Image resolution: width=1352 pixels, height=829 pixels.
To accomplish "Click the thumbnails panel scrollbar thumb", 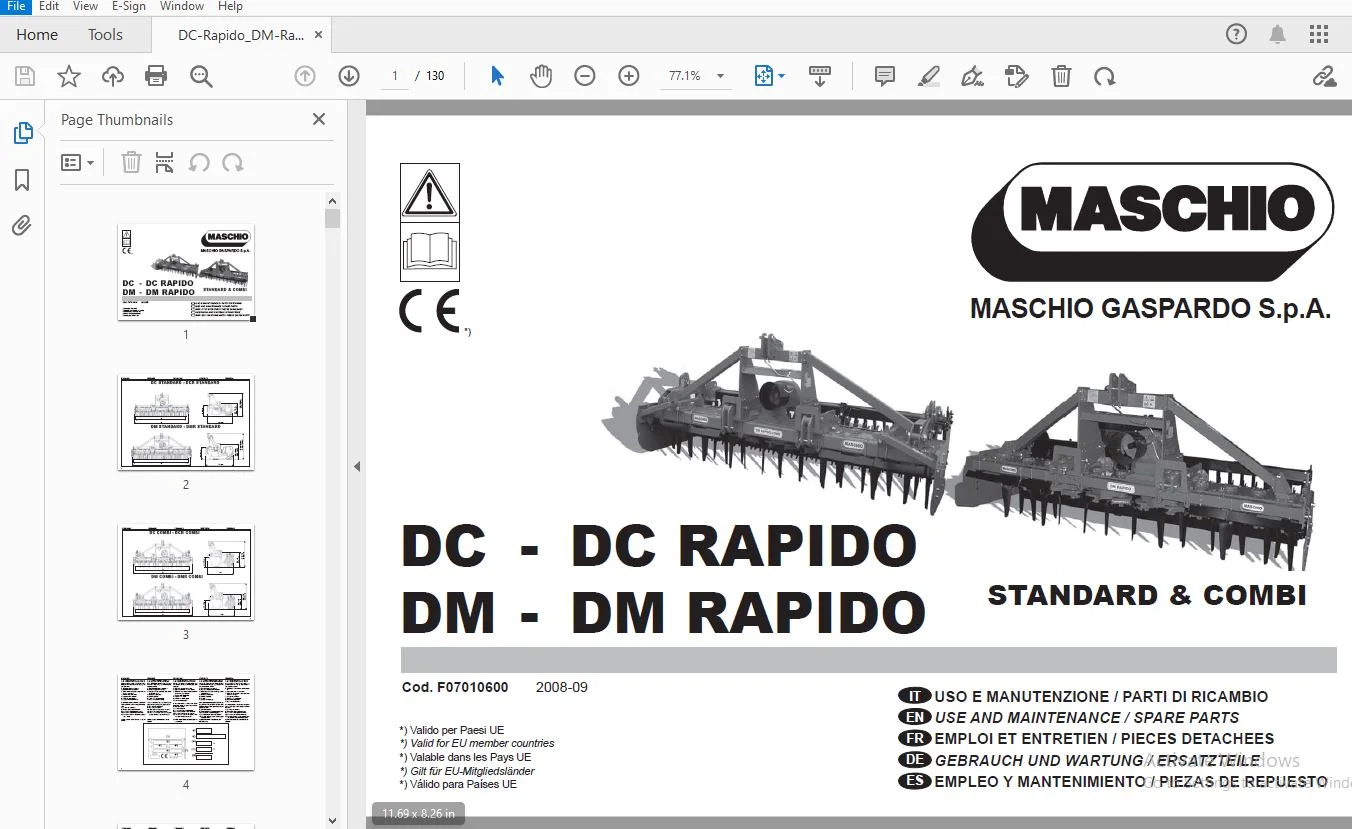I will click(x=333, y=219).
